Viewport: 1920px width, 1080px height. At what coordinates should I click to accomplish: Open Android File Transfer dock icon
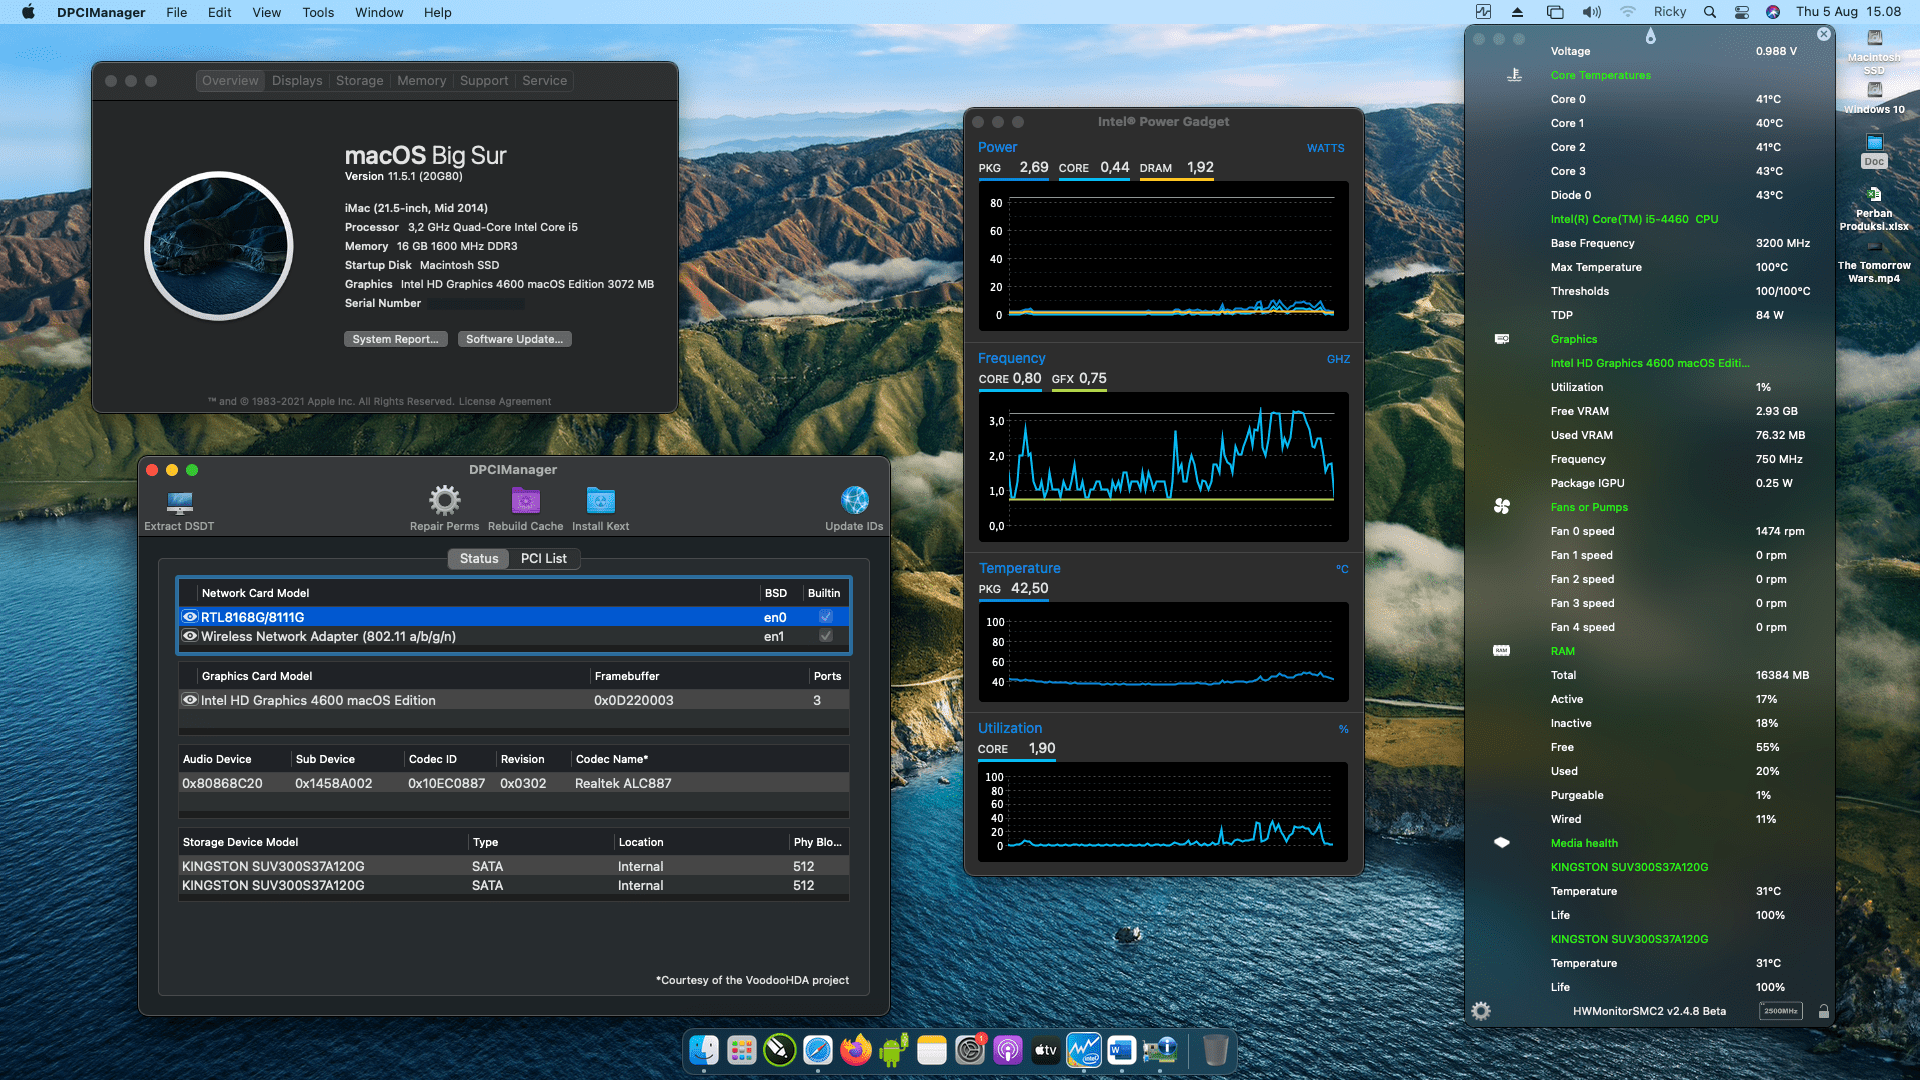pos(893,1050)
